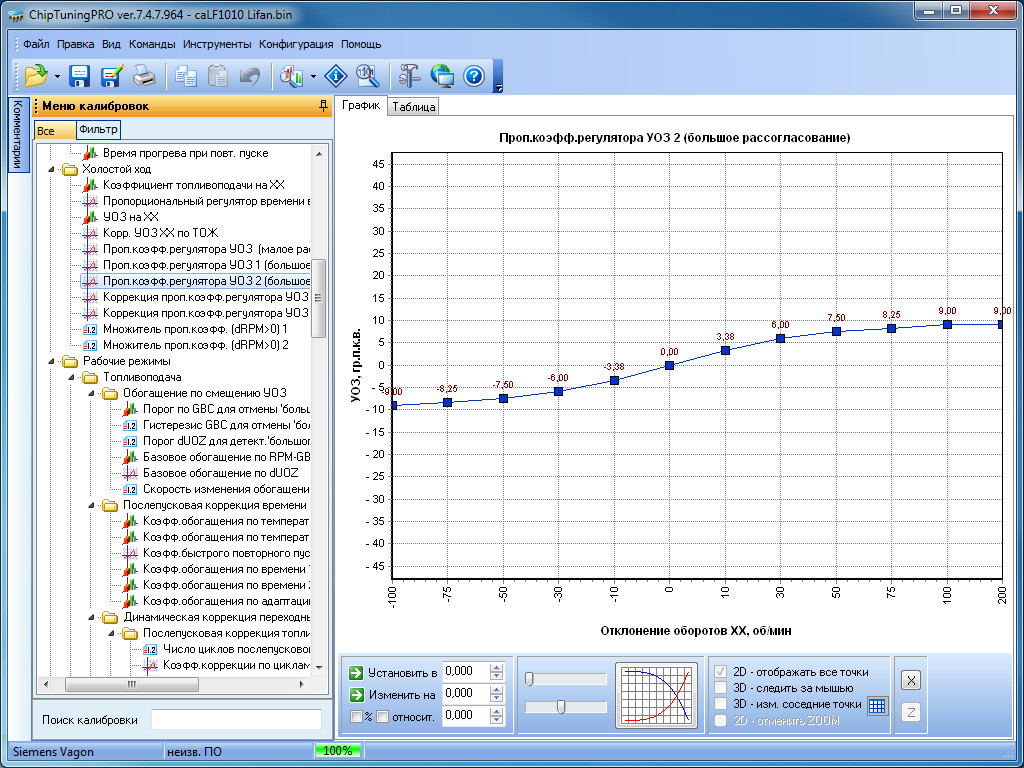The width and height of the screenshot is (1024, 768).
Task: Check the "относит." checkbox
Action: (x=382, y=716)
